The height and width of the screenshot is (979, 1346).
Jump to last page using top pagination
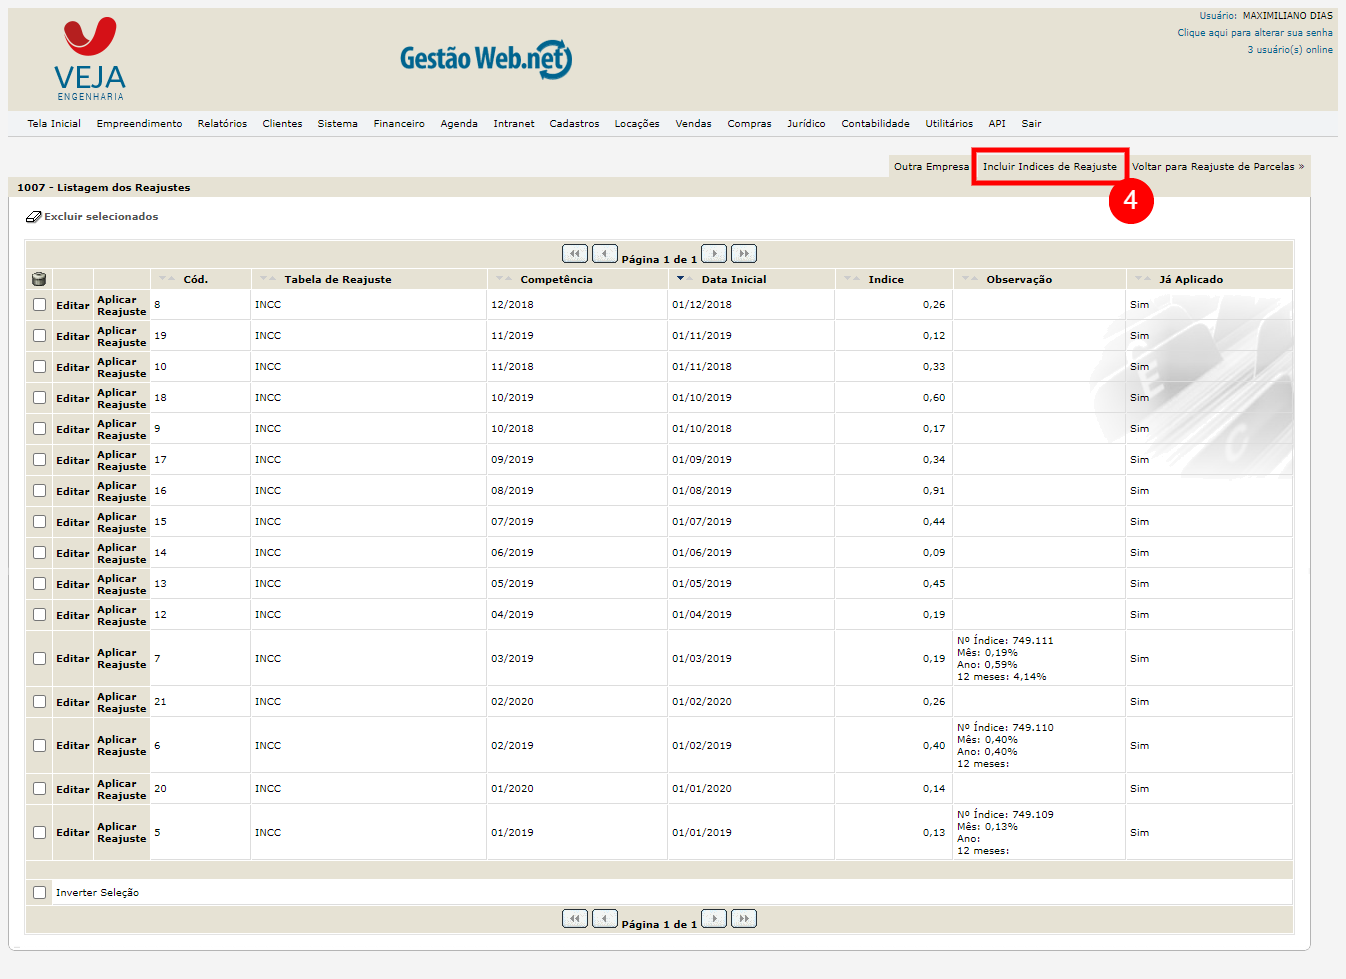744,254
